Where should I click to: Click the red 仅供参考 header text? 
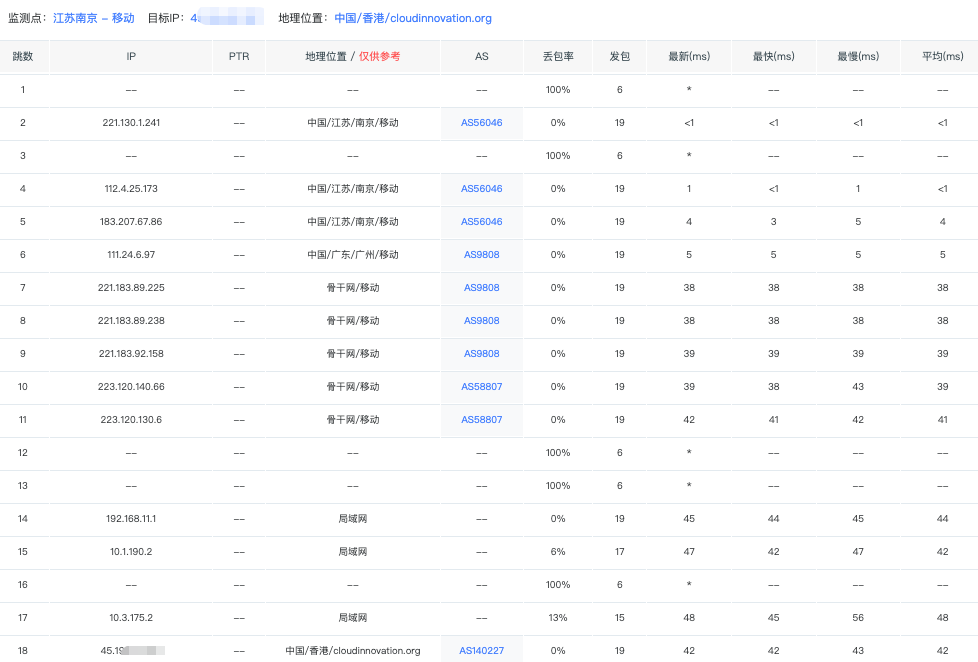379,57
